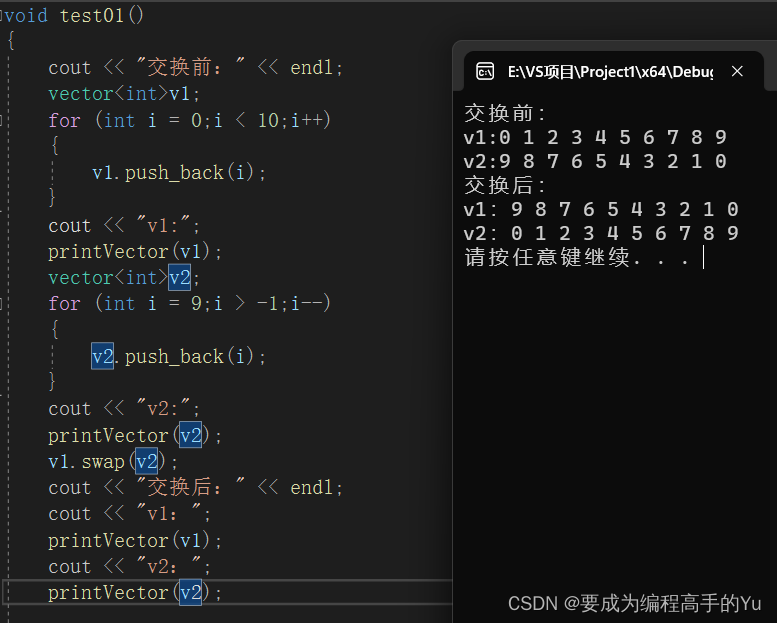Viewport: 777px width, 623px height.
Task: Click the 'v2.push_back(i);' statement
Action: (179, 356)
